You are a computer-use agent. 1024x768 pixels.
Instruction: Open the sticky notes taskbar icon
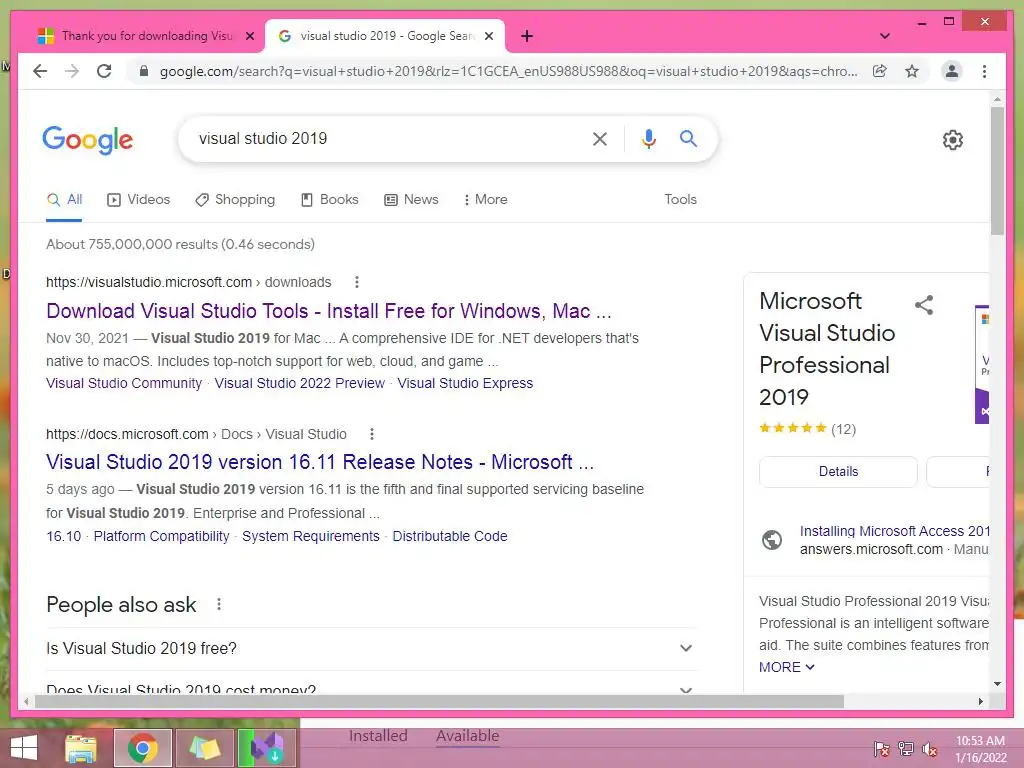click(205, 748)
